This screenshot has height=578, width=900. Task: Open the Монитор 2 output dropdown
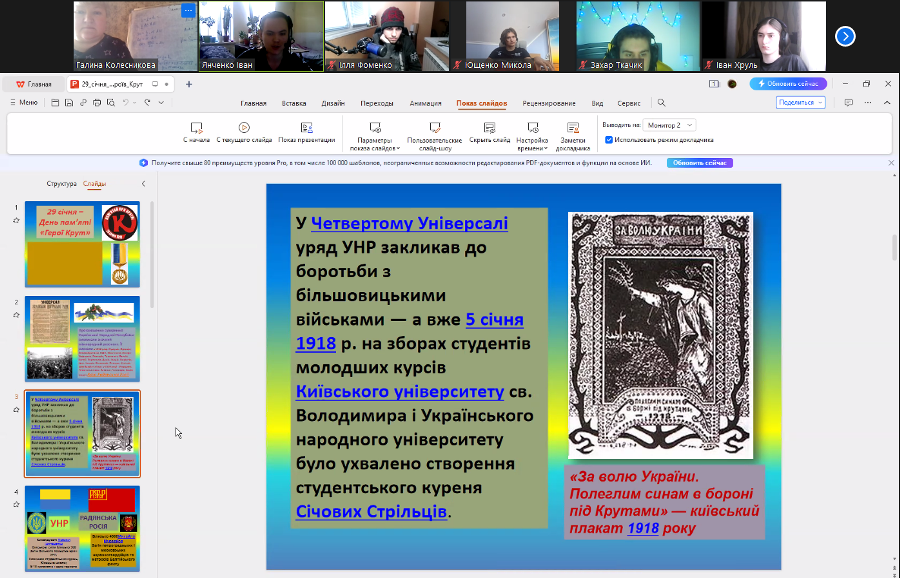point(669,125)
